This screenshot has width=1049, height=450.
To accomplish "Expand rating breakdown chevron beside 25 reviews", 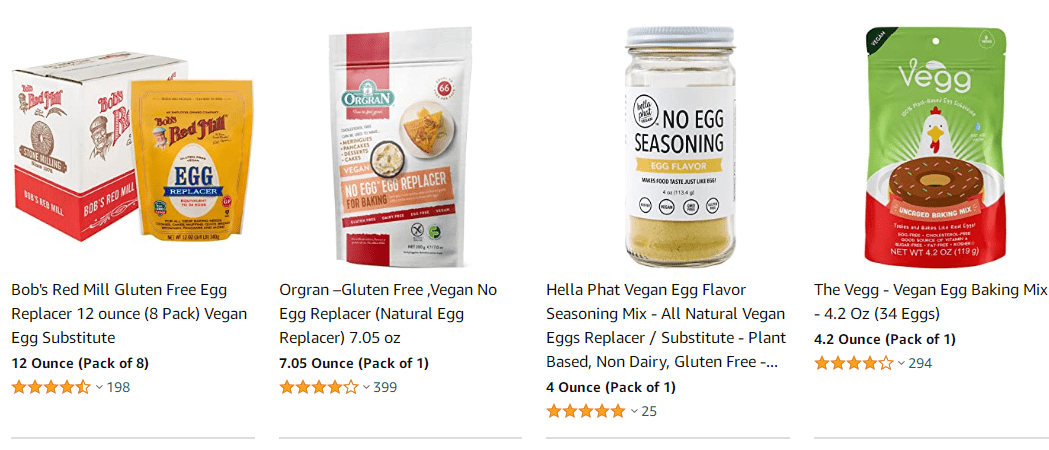I will 634,411.
